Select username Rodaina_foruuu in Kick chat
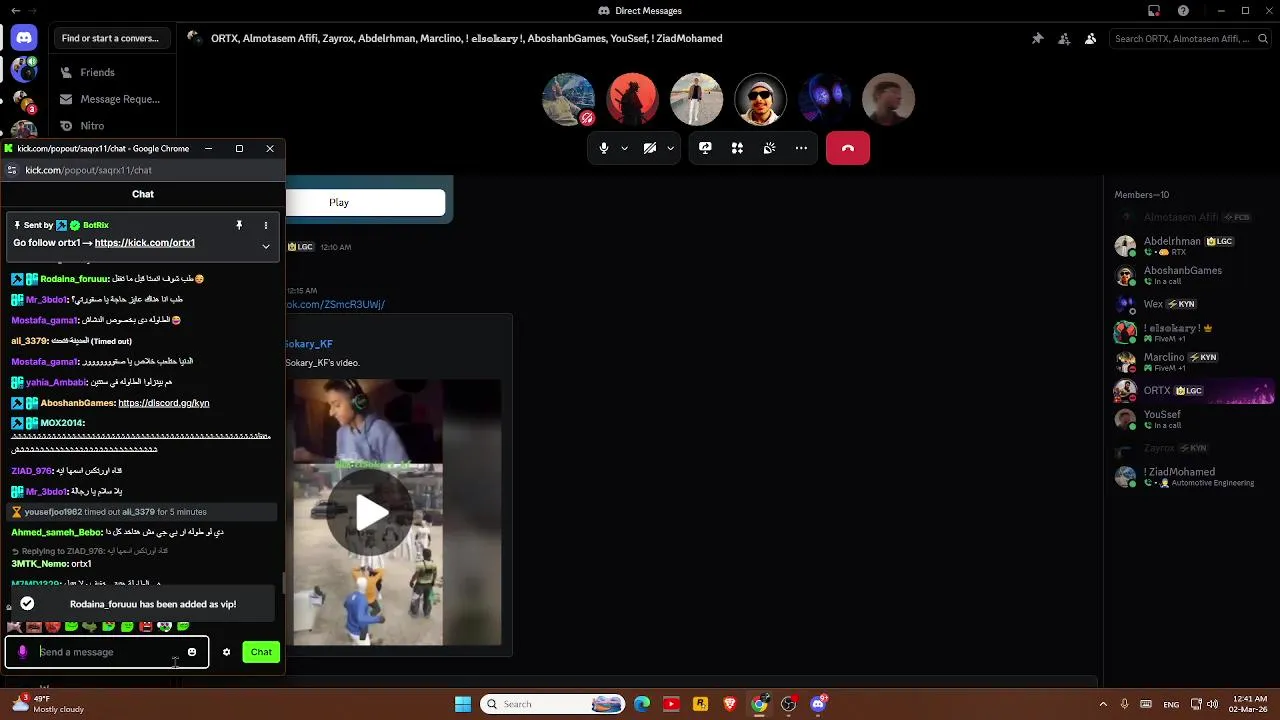Image resolution: width=1280 pixels, height=720 pixels. click(74, 279)
